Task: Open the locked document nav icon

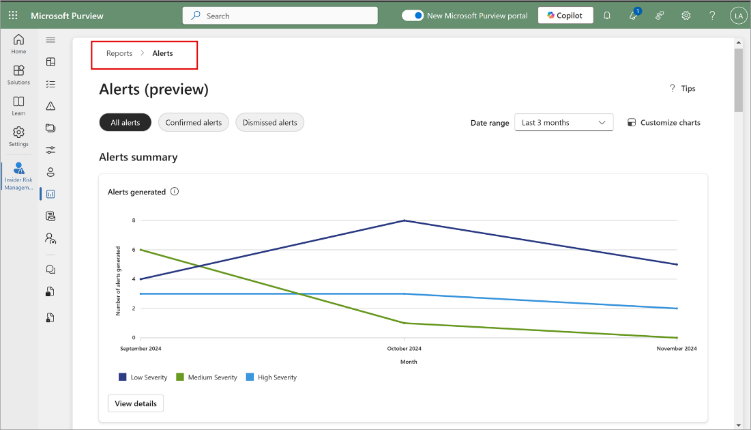Action: pos(50,292)
